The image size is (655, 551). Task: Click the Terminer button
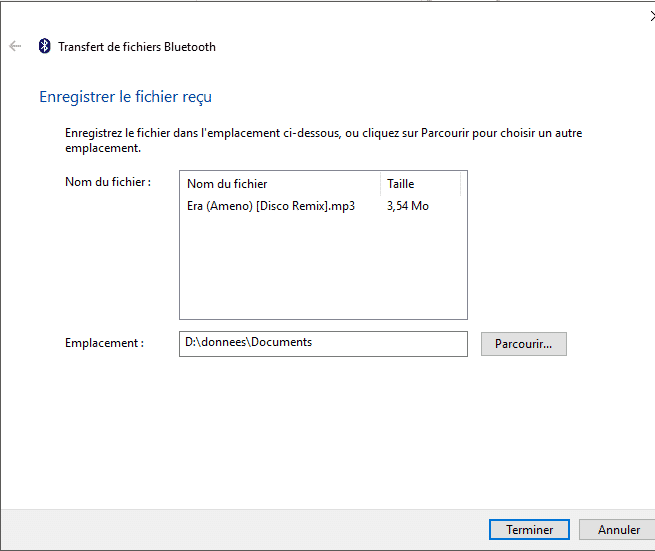pos(529,529)
